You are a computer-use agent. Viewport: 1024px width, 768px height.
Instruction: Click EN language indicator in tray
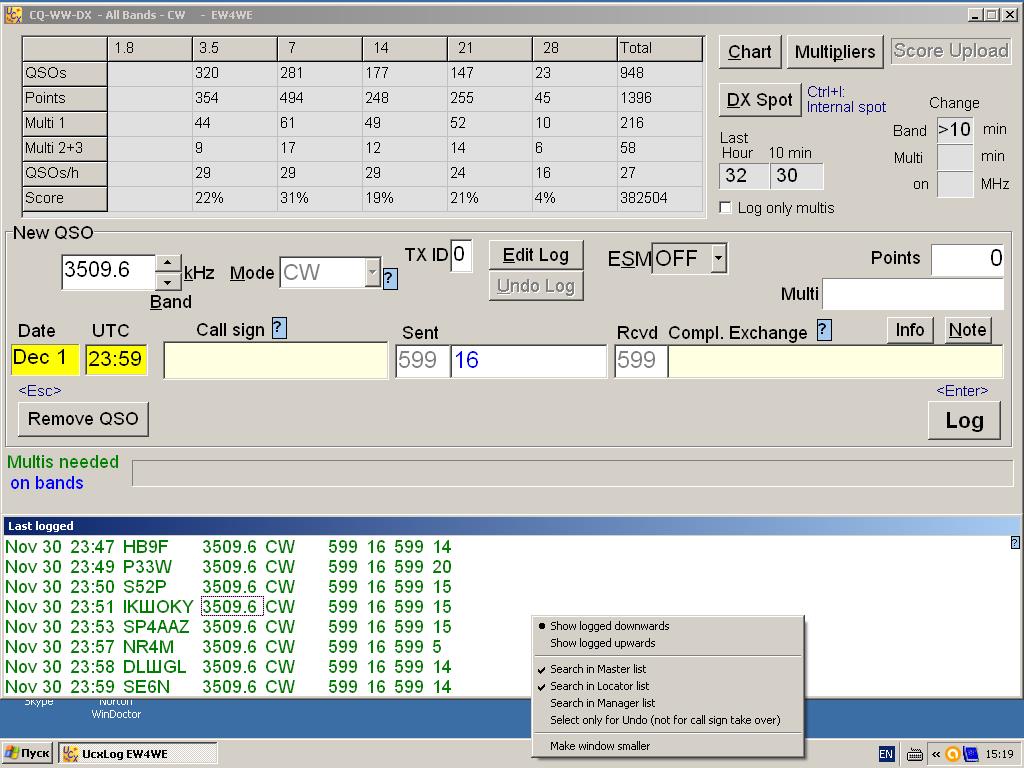pos(886,754)
